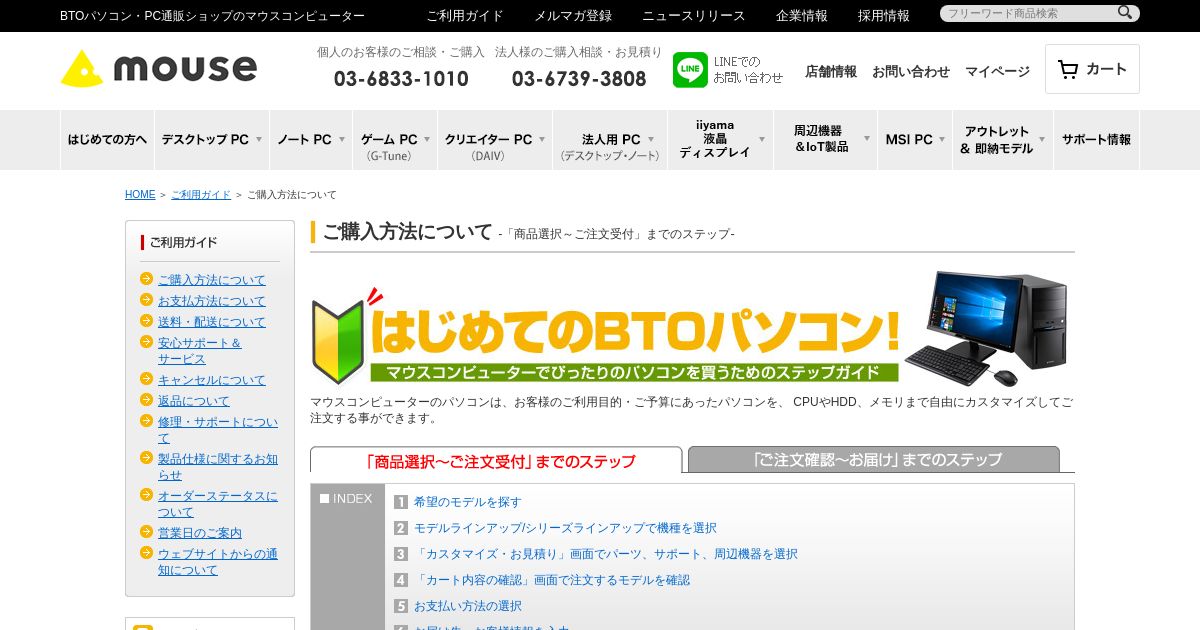Open 店舗情報 link
The height and width of the screenshot is (630, 1200).
[831, 72]
